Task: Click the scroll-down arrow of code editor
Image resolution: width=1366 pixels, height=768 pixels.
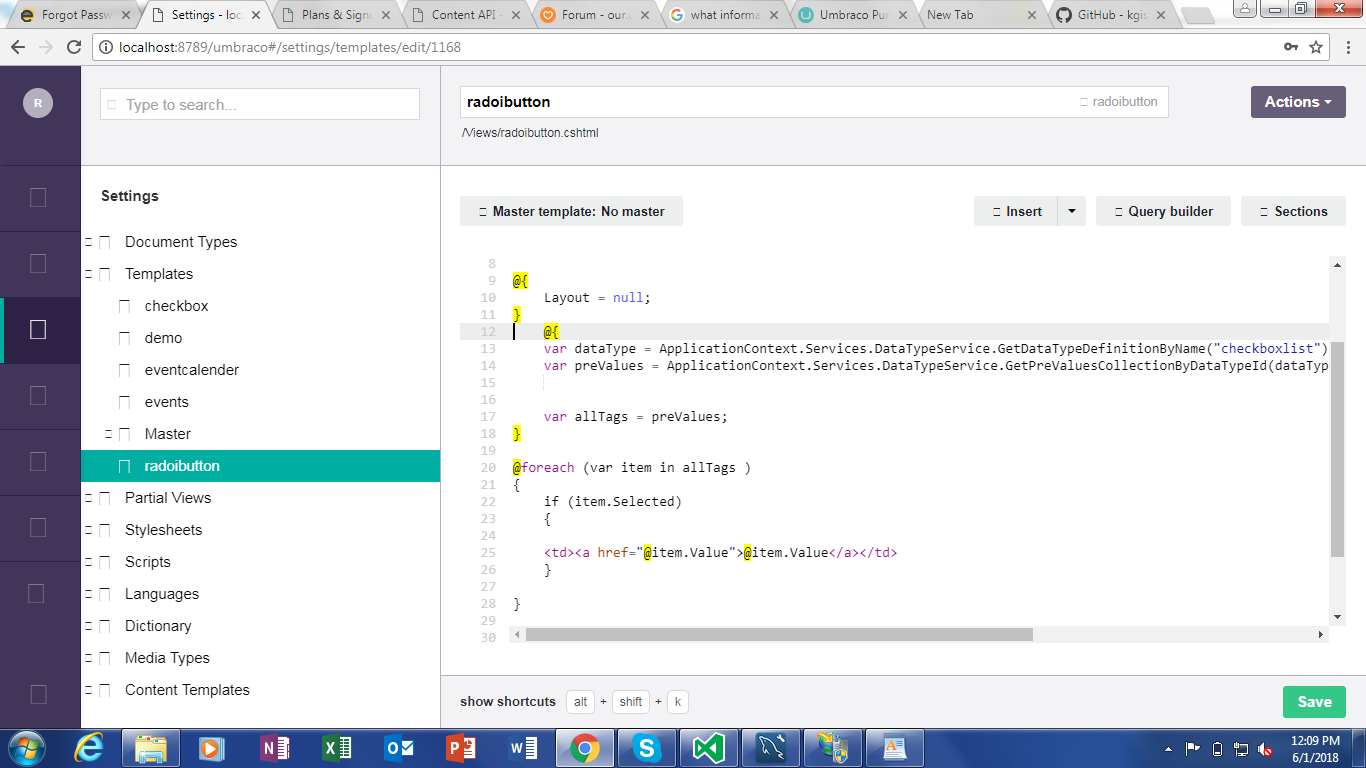Action: coord(1337,618)
